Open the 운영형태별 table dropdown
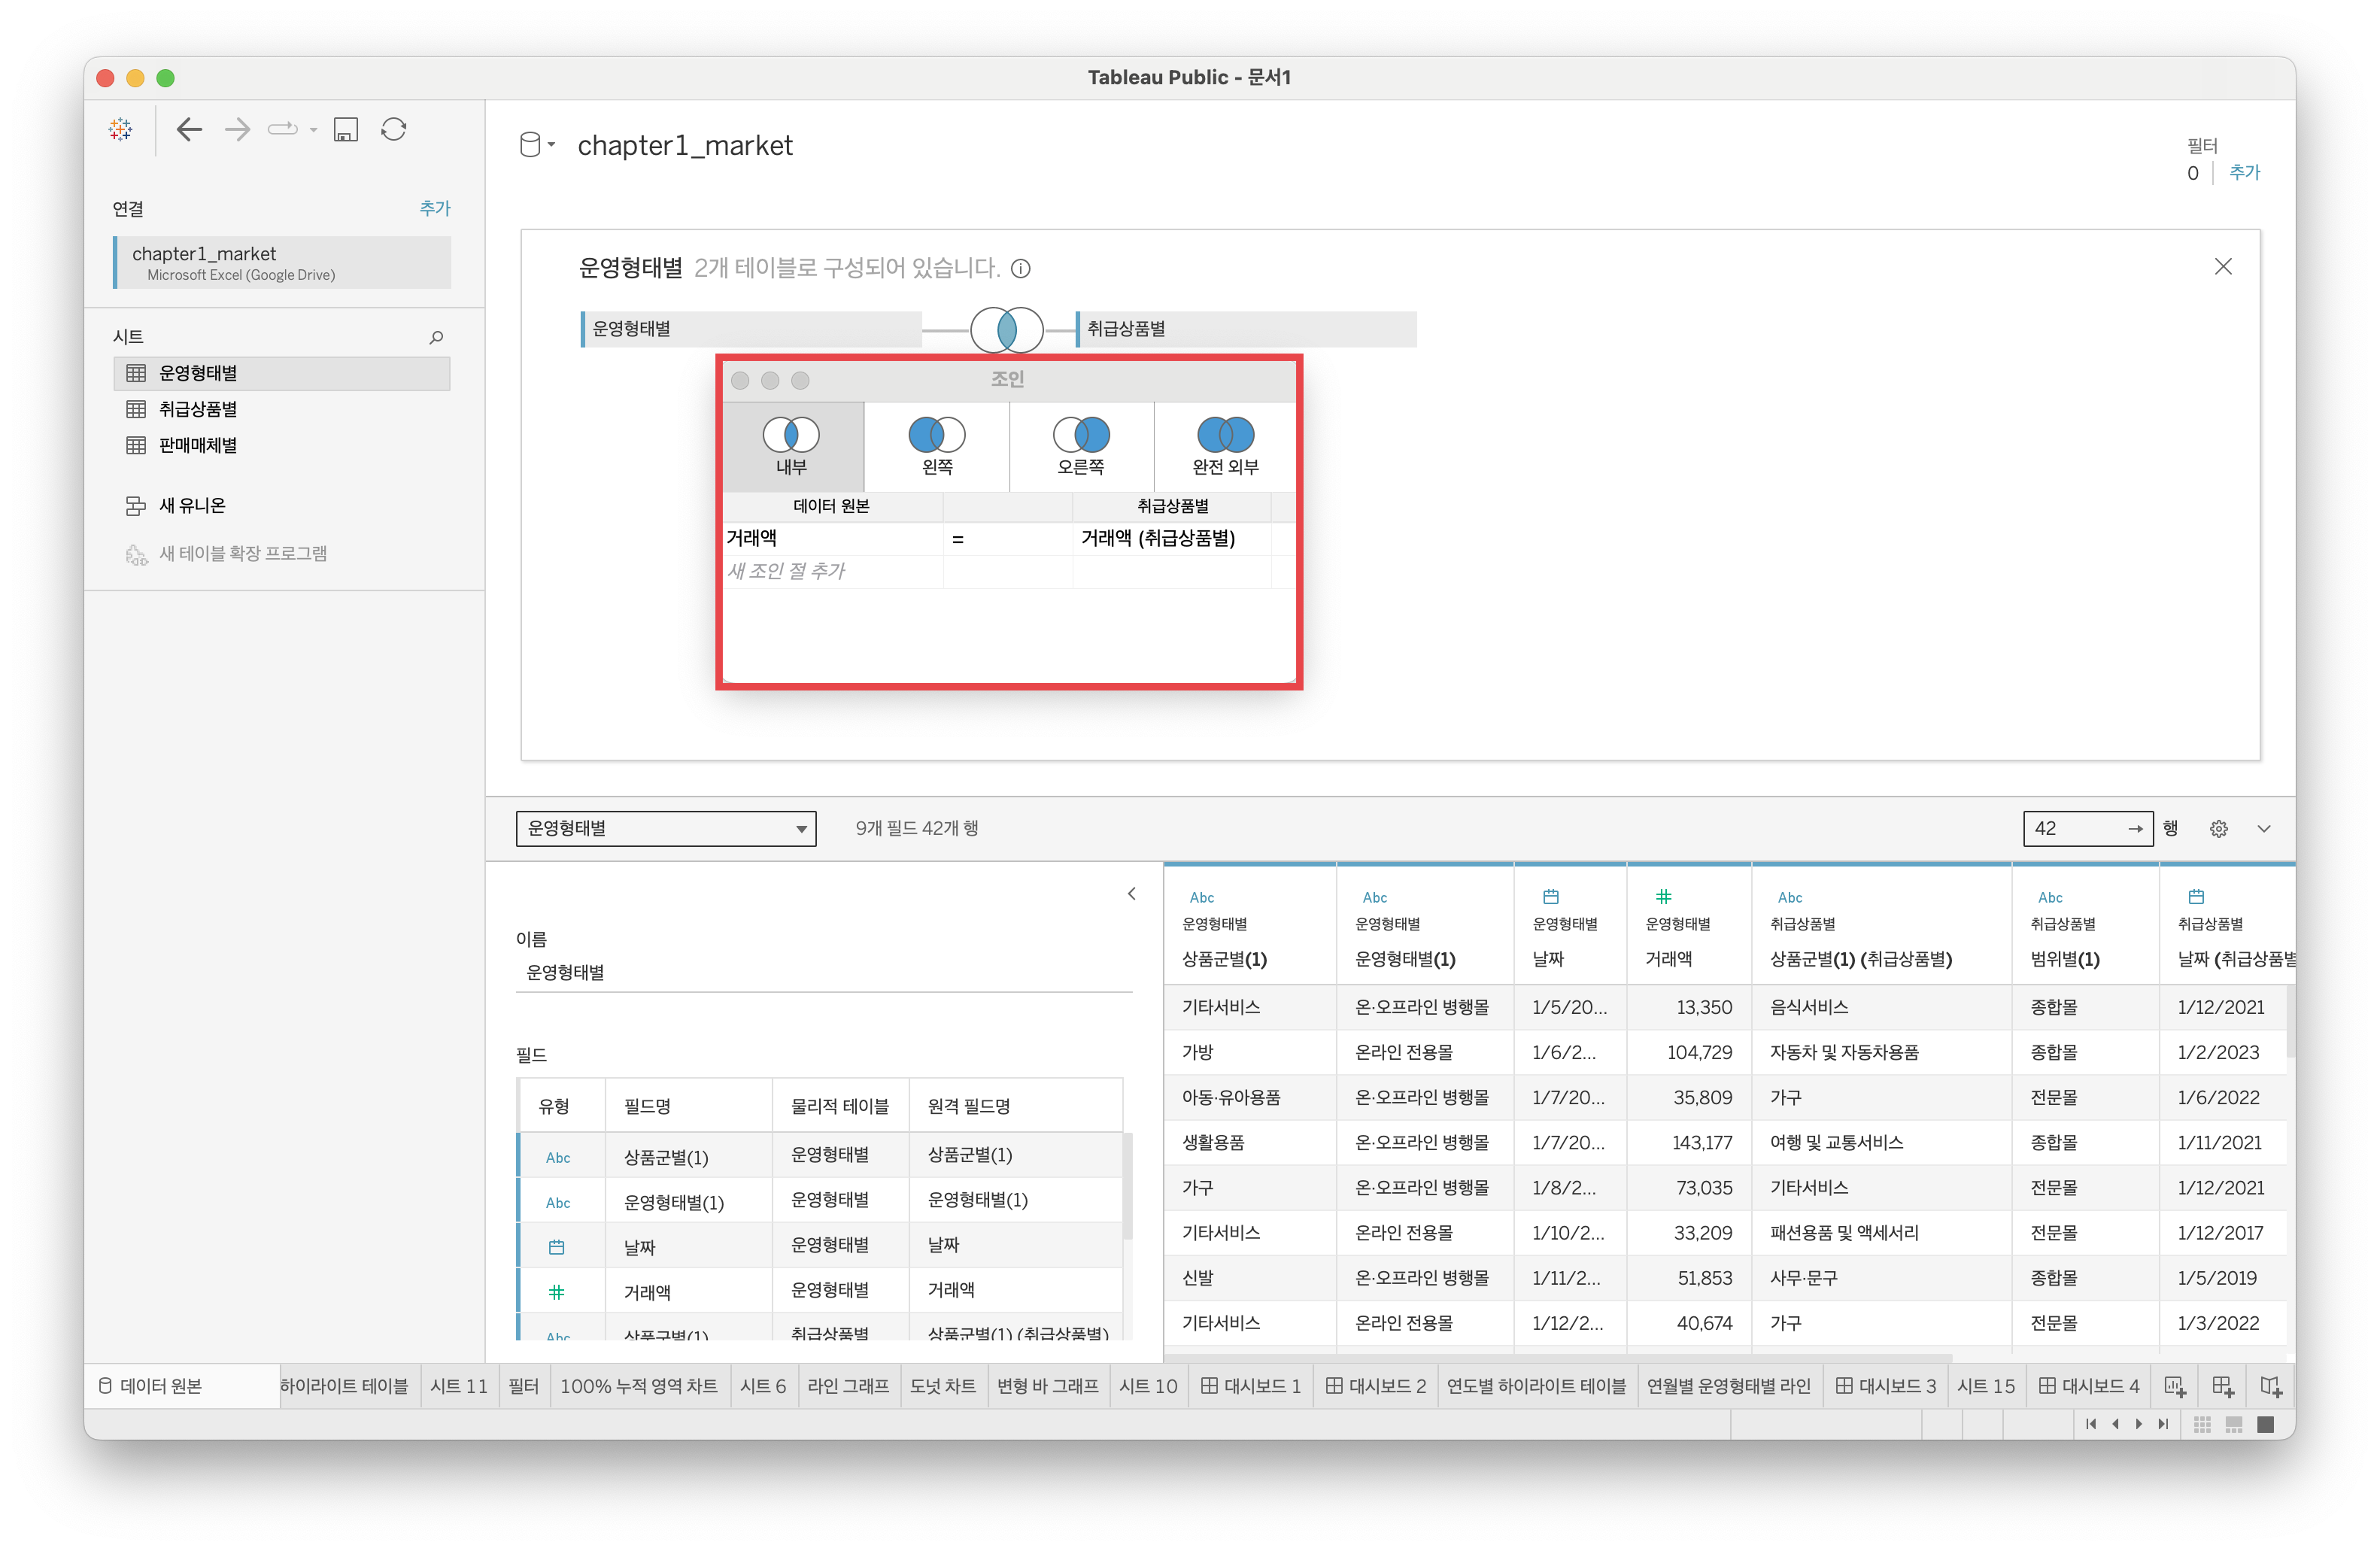The height and width of the screenshot is (1551, 2380). (x=666, y=828)
